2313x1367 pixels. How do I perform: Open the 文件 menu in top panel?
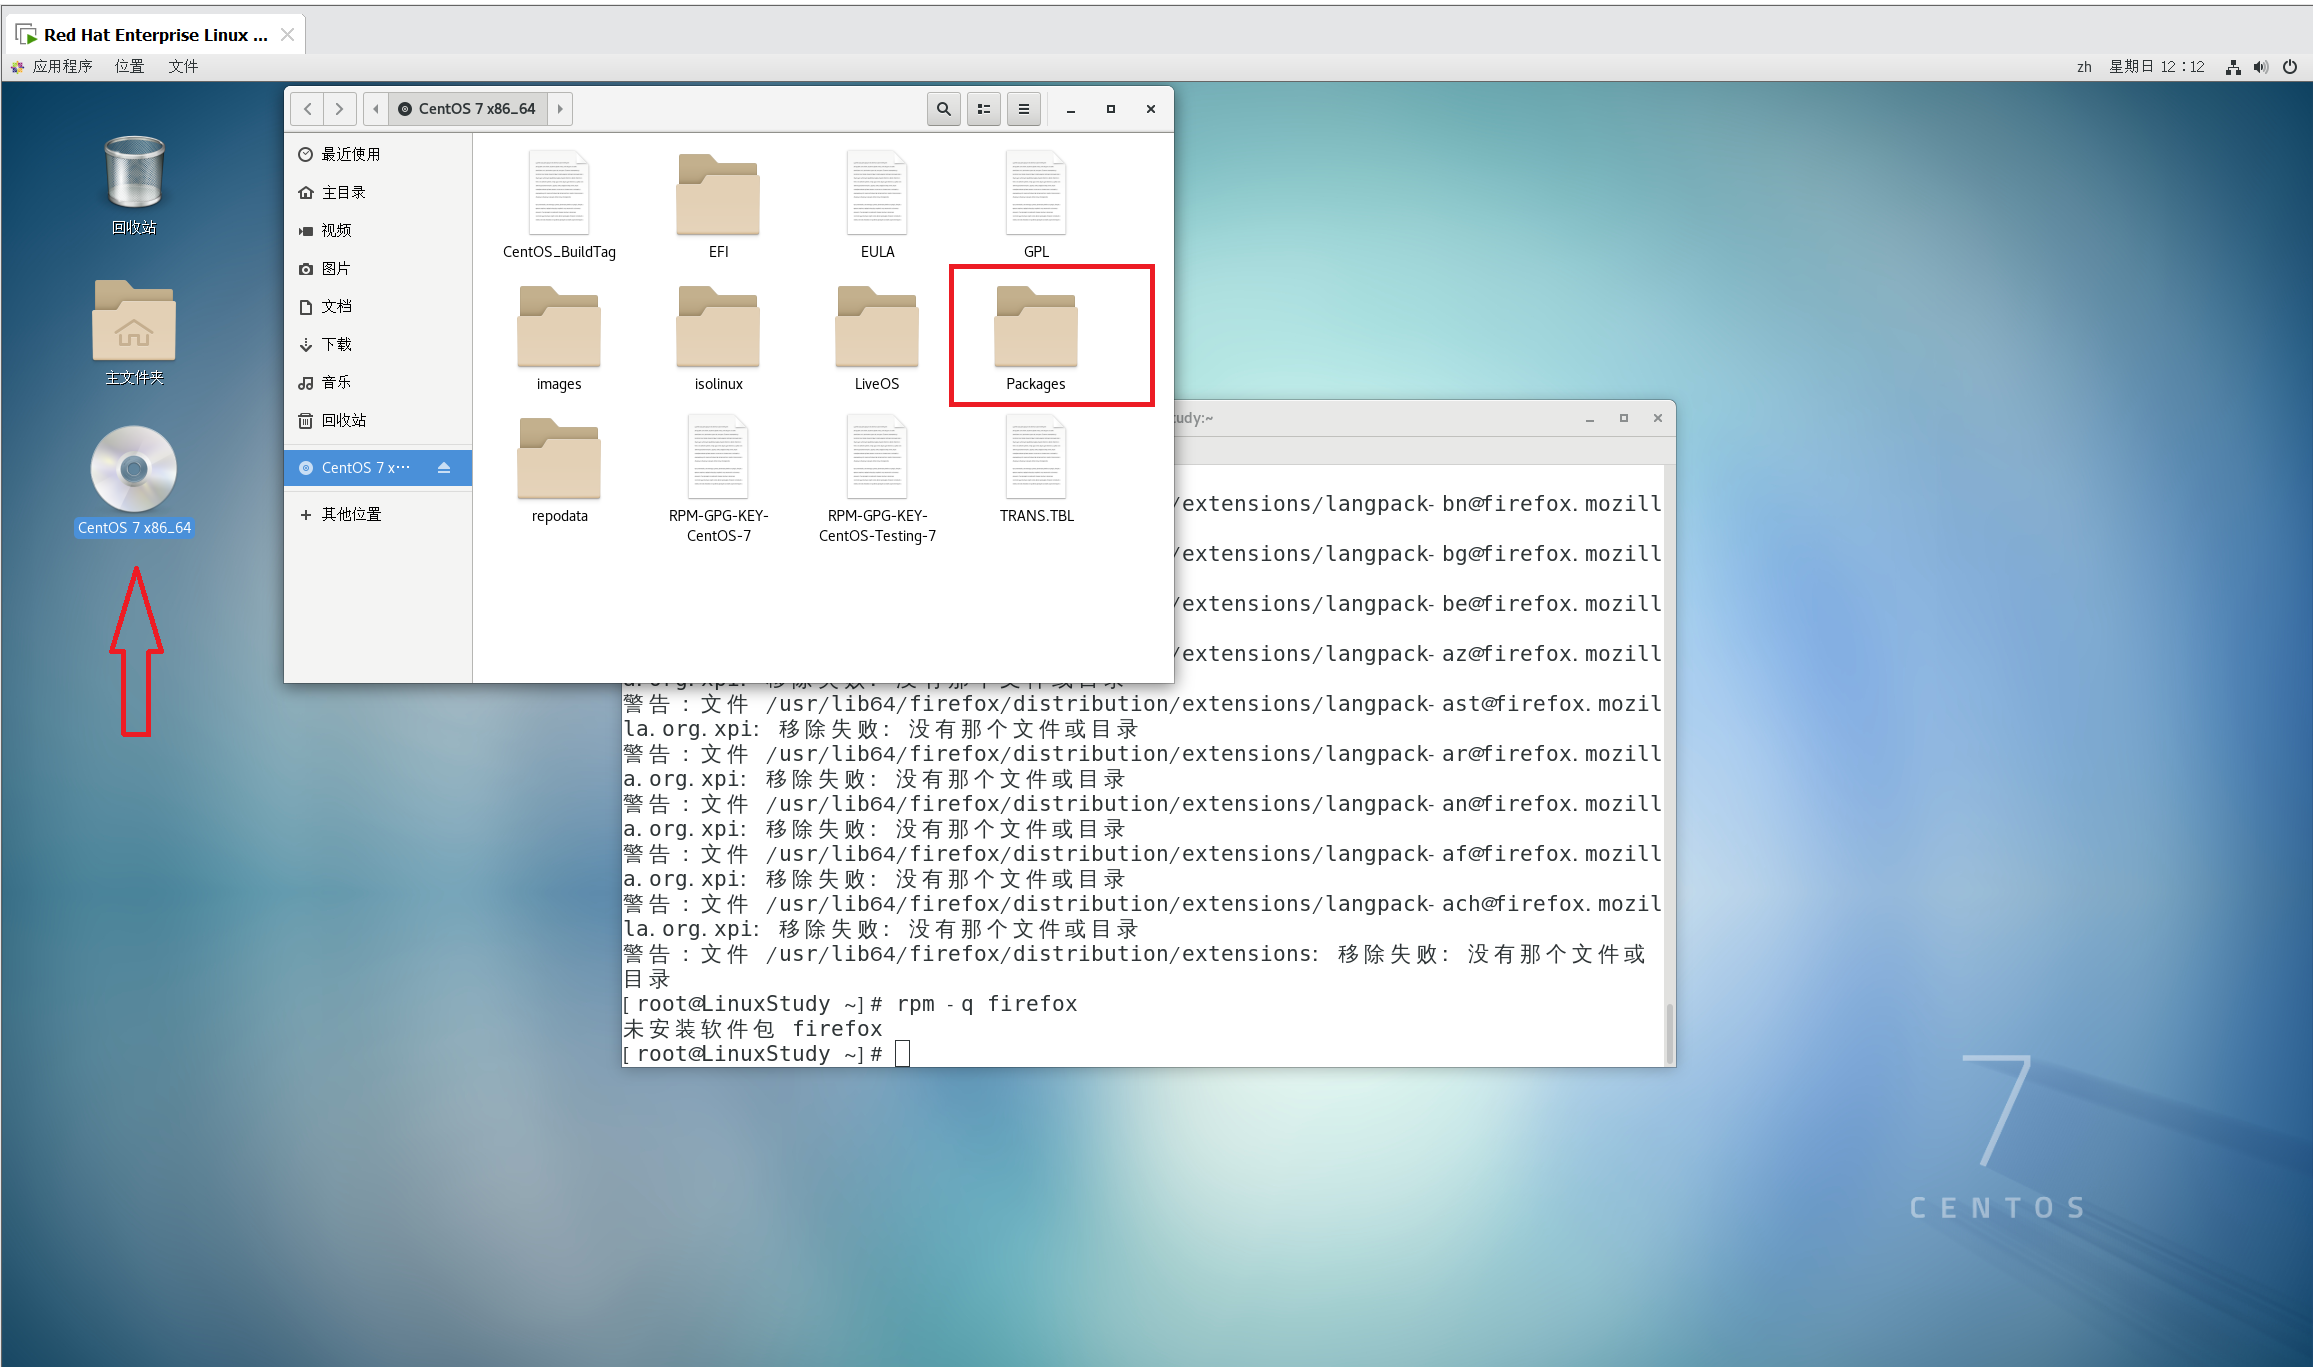tap(183, 66)
